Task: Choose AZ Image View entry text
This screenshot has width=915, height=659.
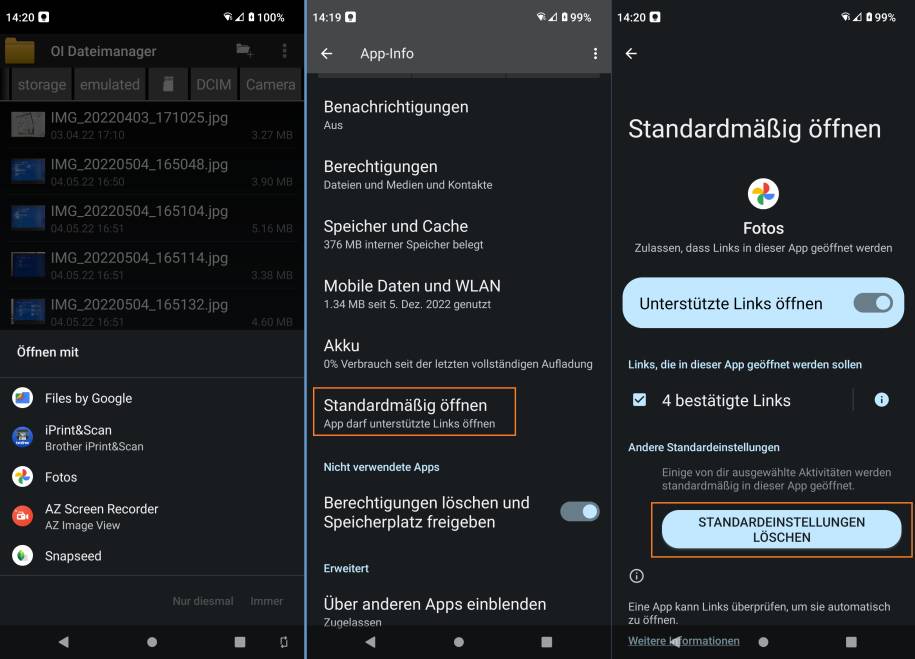Action: point(82,525)
